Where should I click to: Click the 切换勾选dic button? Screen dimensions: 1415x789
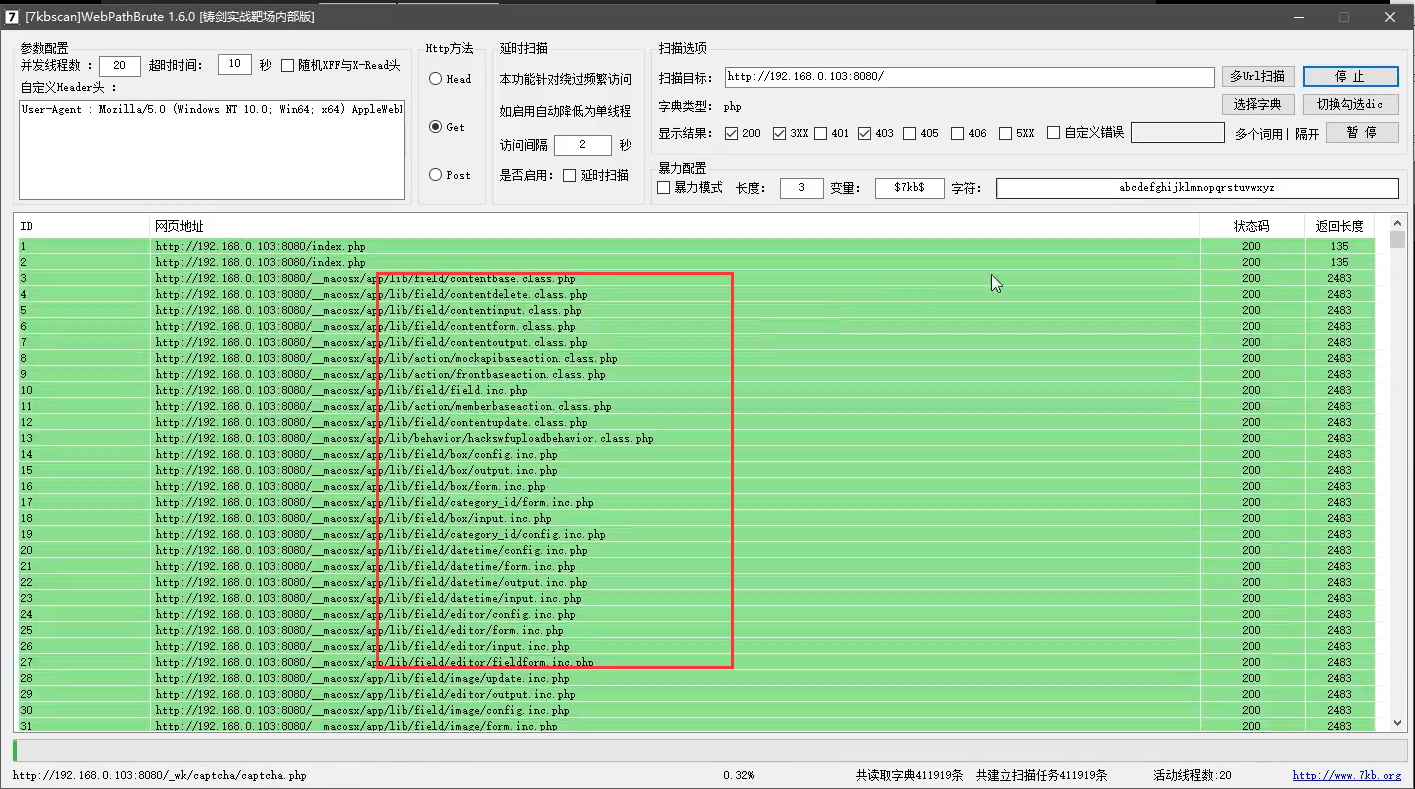[1351, 104]
